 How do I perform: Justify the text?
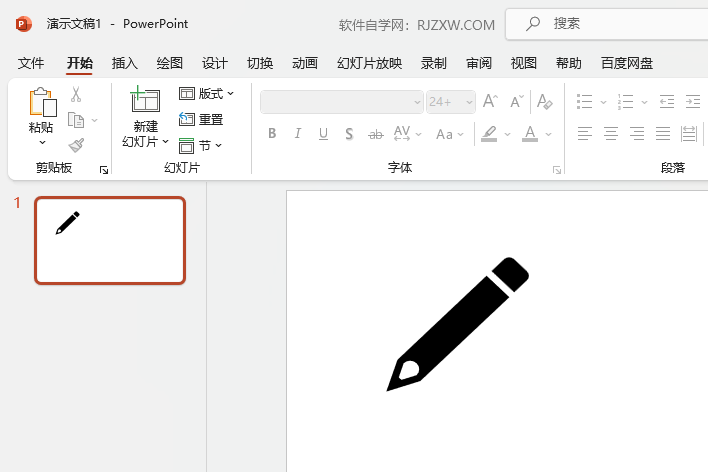point(663,134)
